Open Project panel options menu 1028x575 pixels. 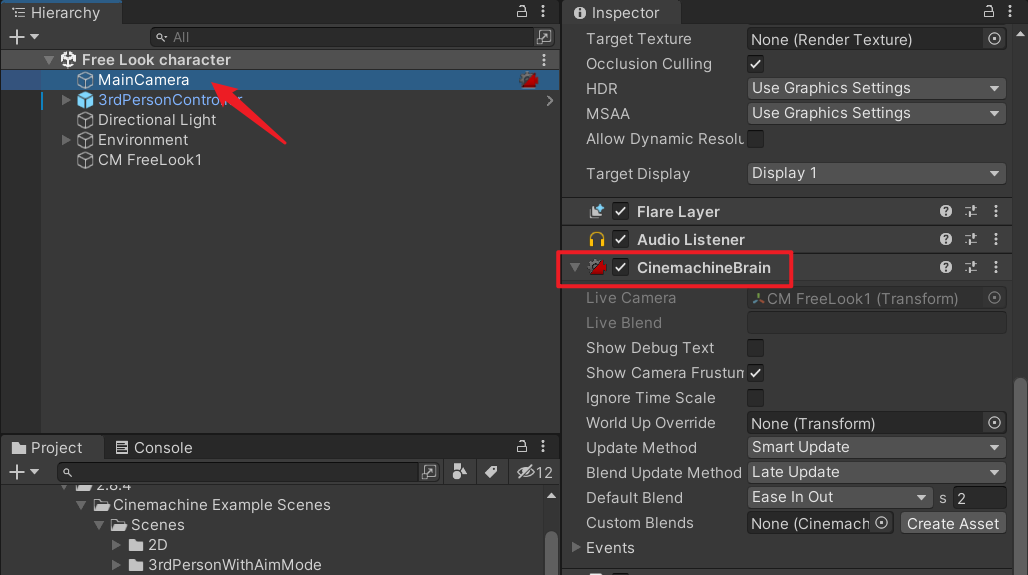coord(543,446)
